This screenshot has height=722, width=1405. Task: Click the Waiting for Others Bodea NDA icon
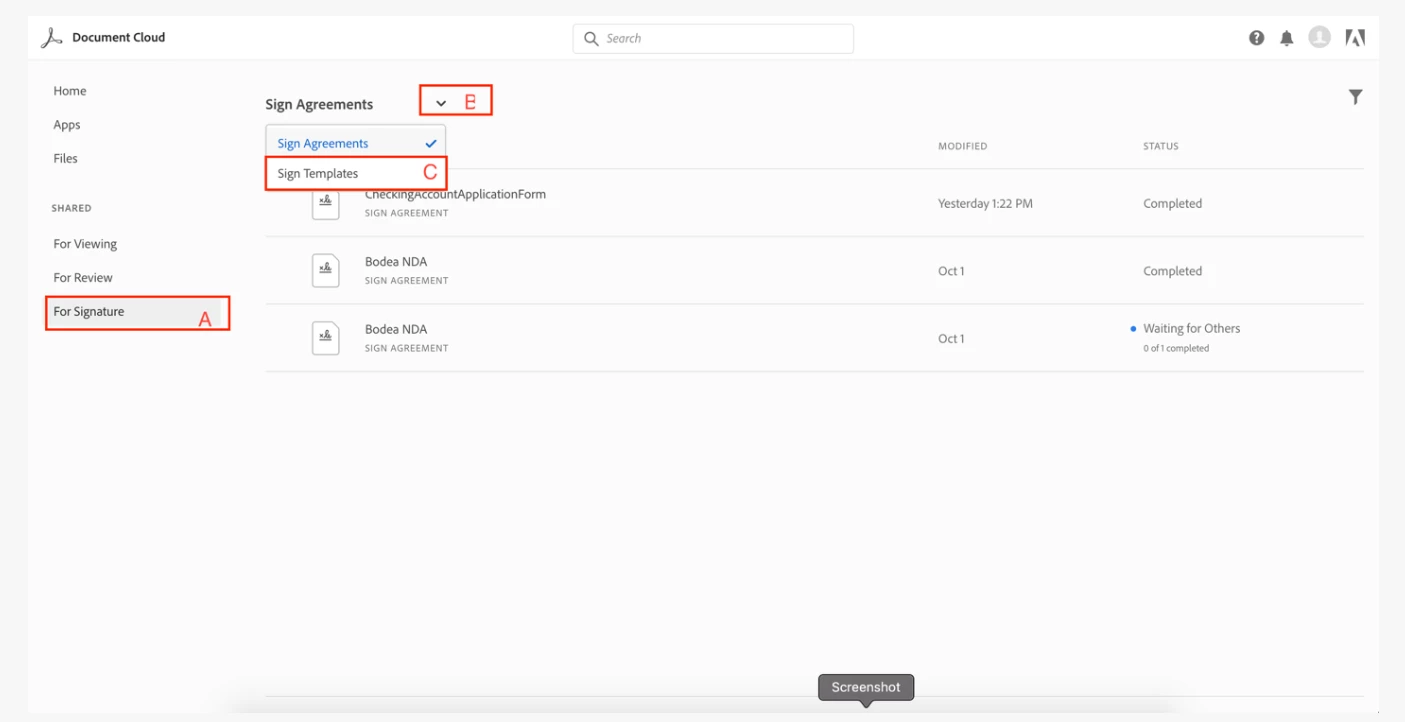(325, 338)
